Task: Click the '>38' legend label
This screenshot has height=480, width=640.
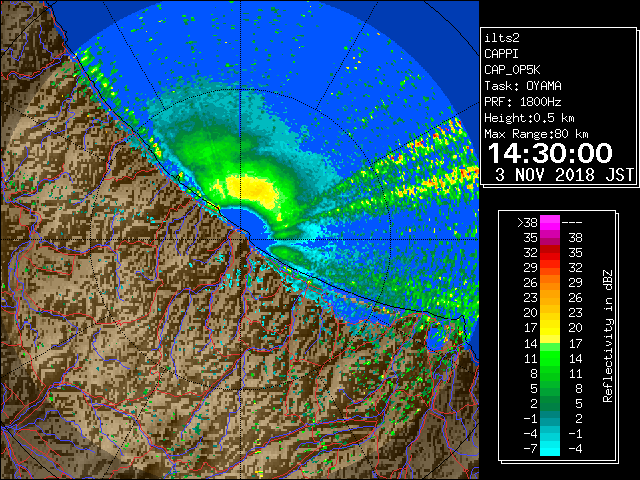Action: [527, 223]
